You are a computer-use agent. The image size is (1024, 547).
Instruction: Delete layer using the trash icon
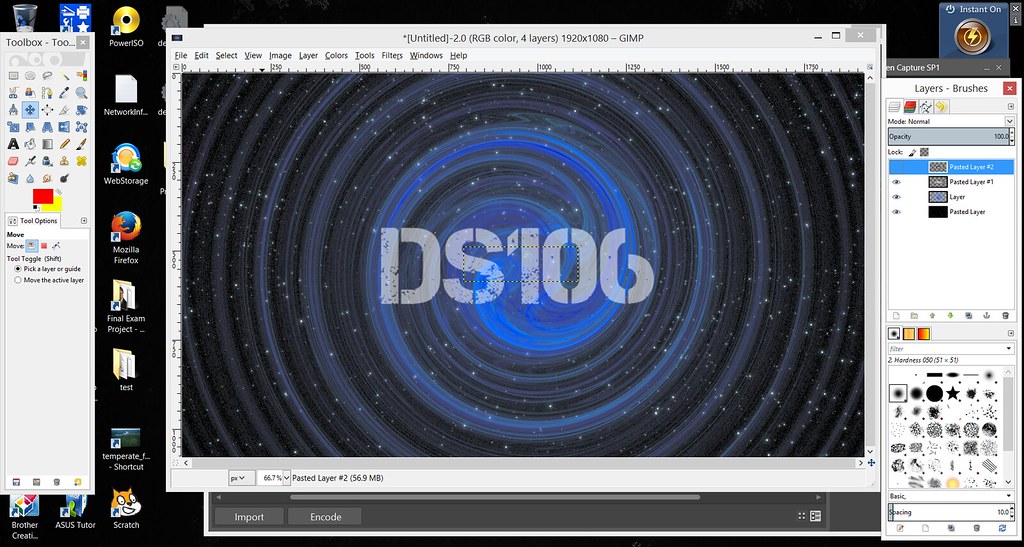[x=1004, y=315]
